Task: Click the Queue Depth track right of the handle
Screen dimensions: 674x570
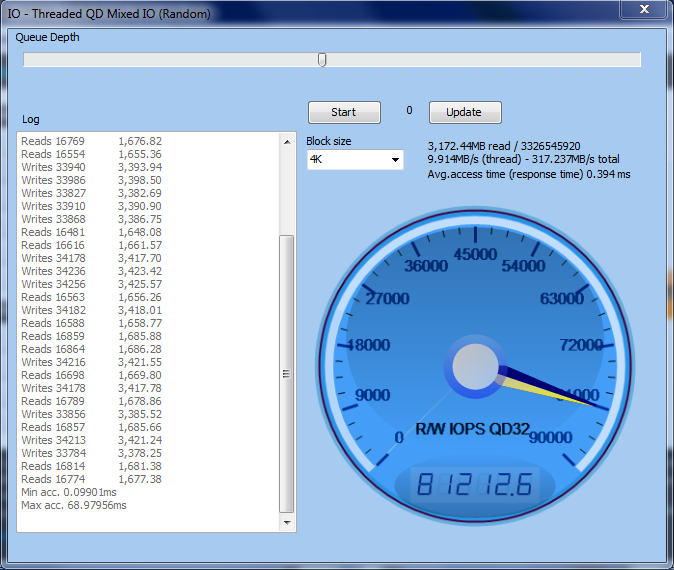Action: pyautogui.click(x=480, y=60)
